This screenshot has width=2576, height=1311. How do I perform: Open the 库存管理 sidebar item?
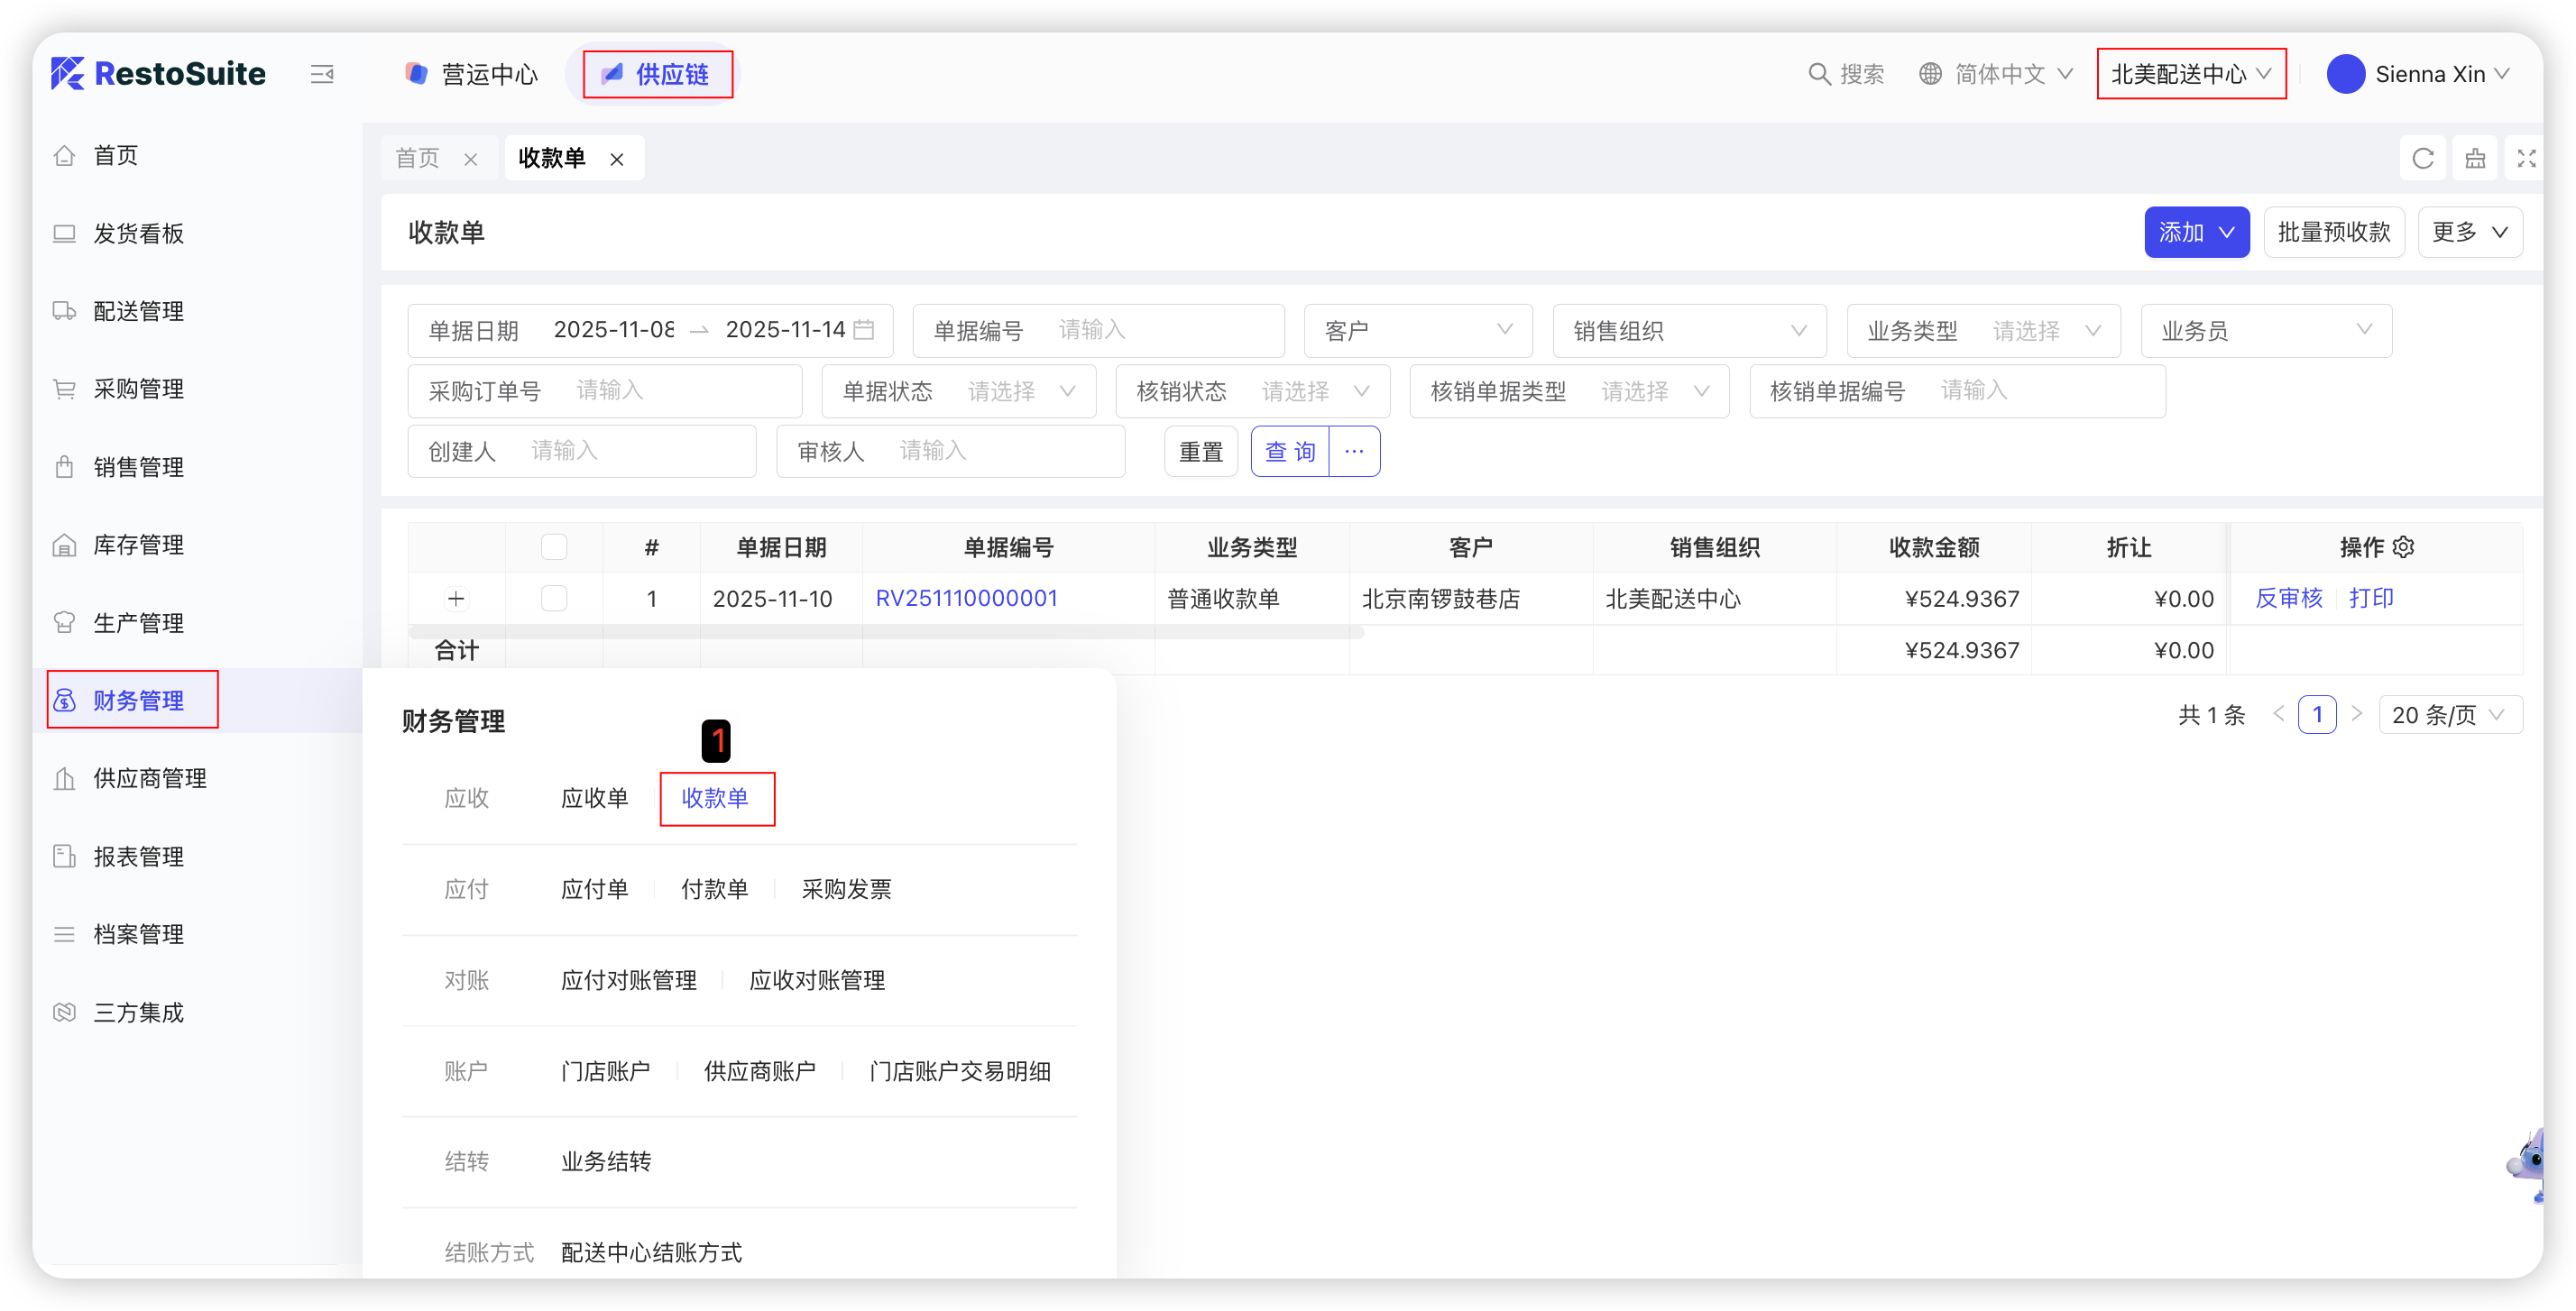[138, 545]
